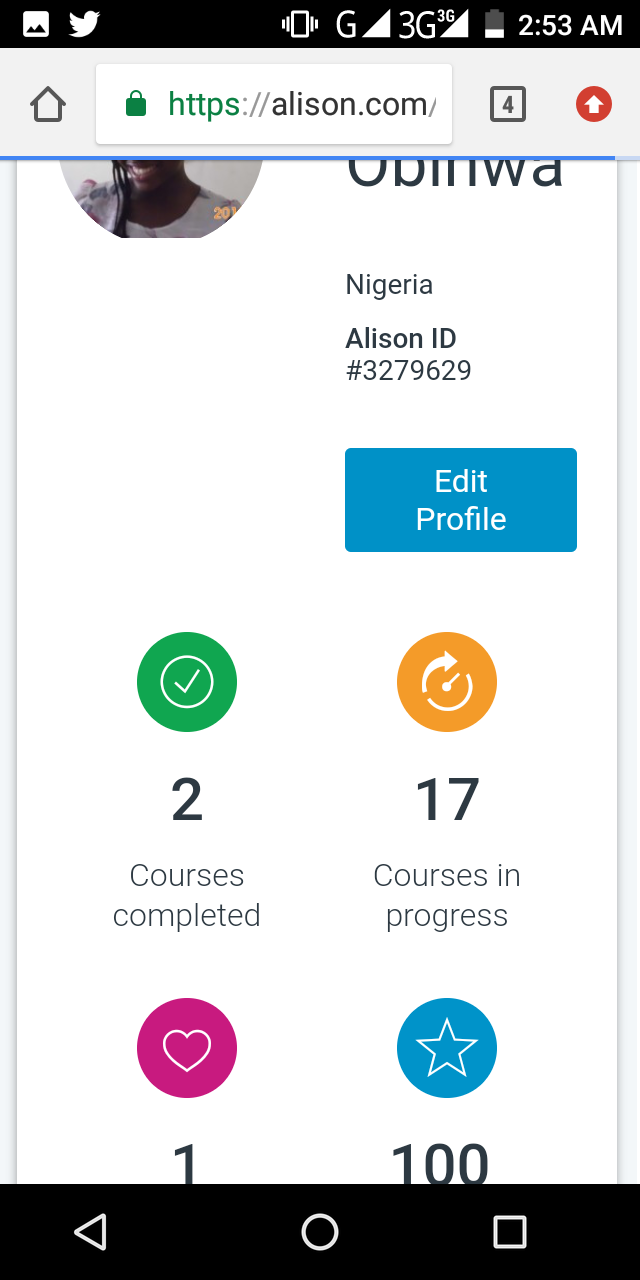
Task: Tap the pink heart icon
Action: pos(187,1048)
